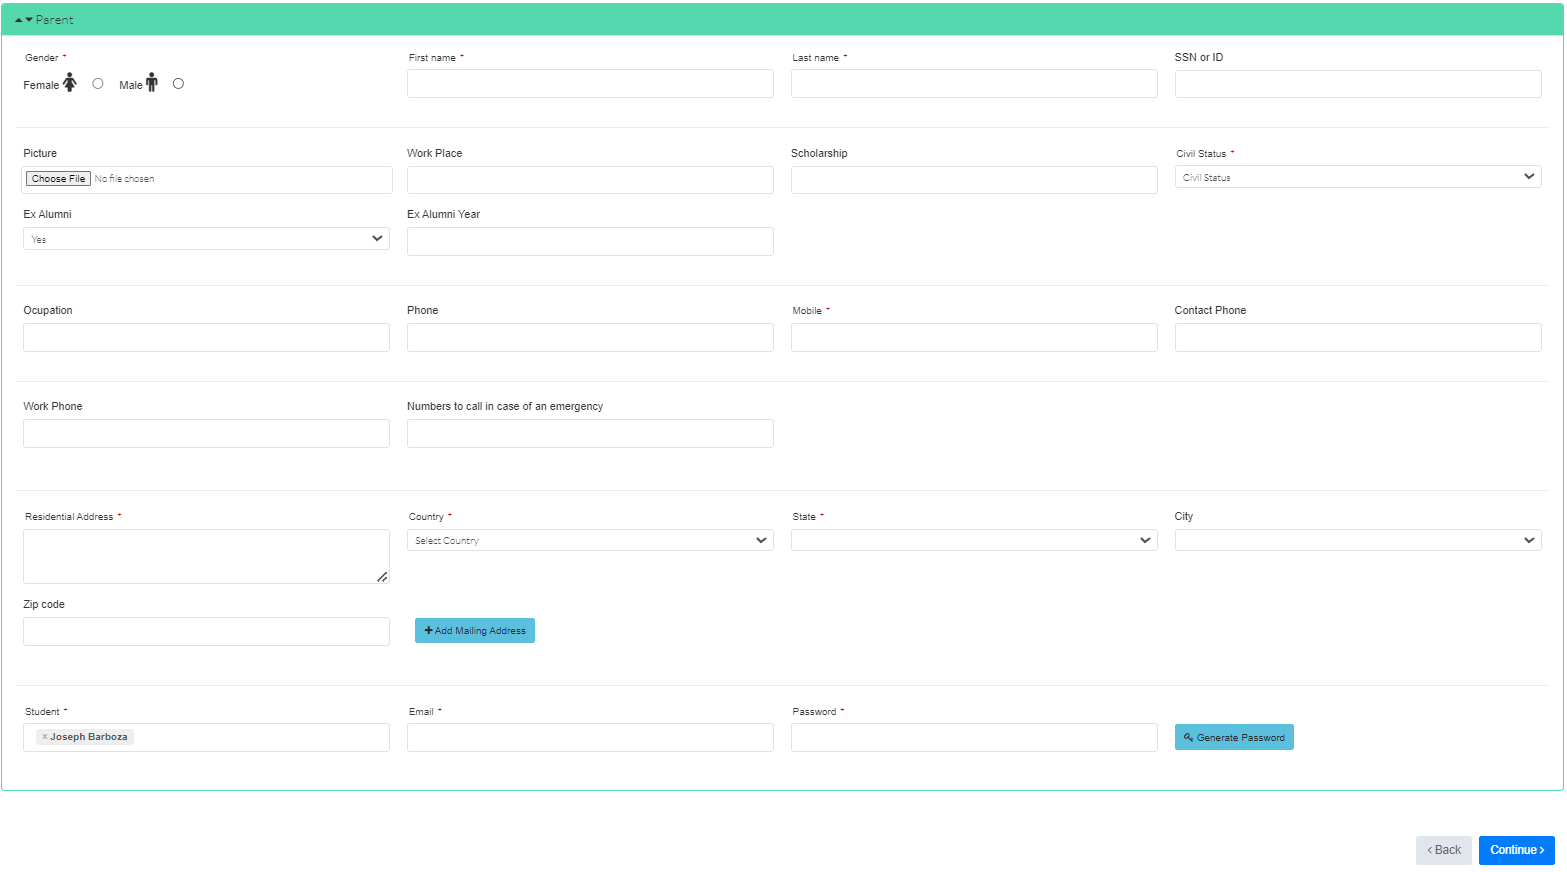Collapse the Parent section header arrows
This screenshot has height=872, width=1567.
pos(24,20)
